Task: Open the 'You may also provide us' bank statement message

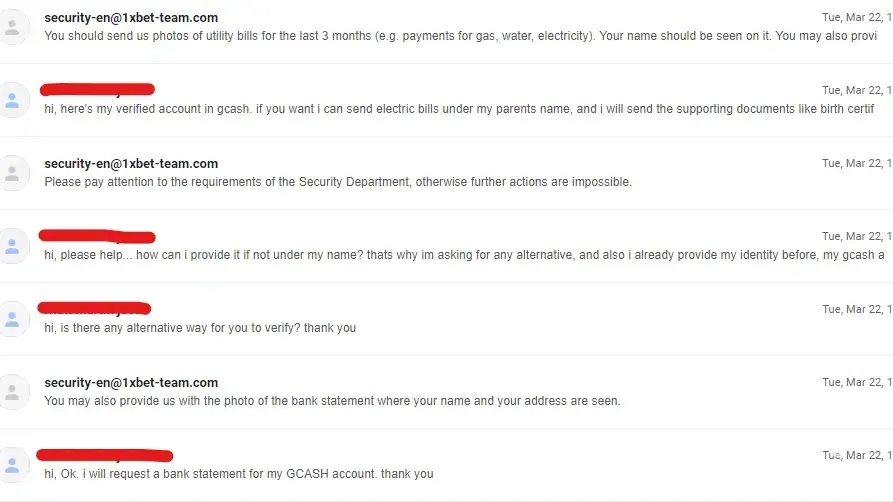Action: click(332, 401)
